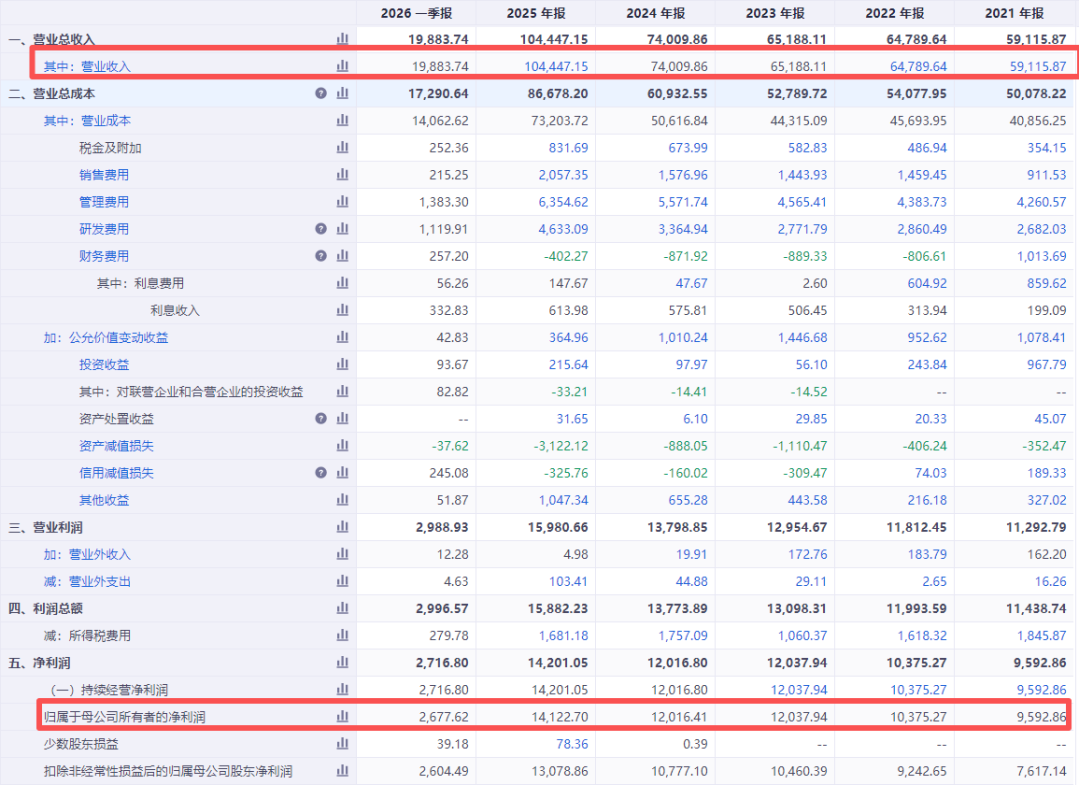Select 2026 一季报 净利润 value 2,716.80 in 五、净利润 row
1079x785 pixels.
pyautogui.click(x=442, y=663)
